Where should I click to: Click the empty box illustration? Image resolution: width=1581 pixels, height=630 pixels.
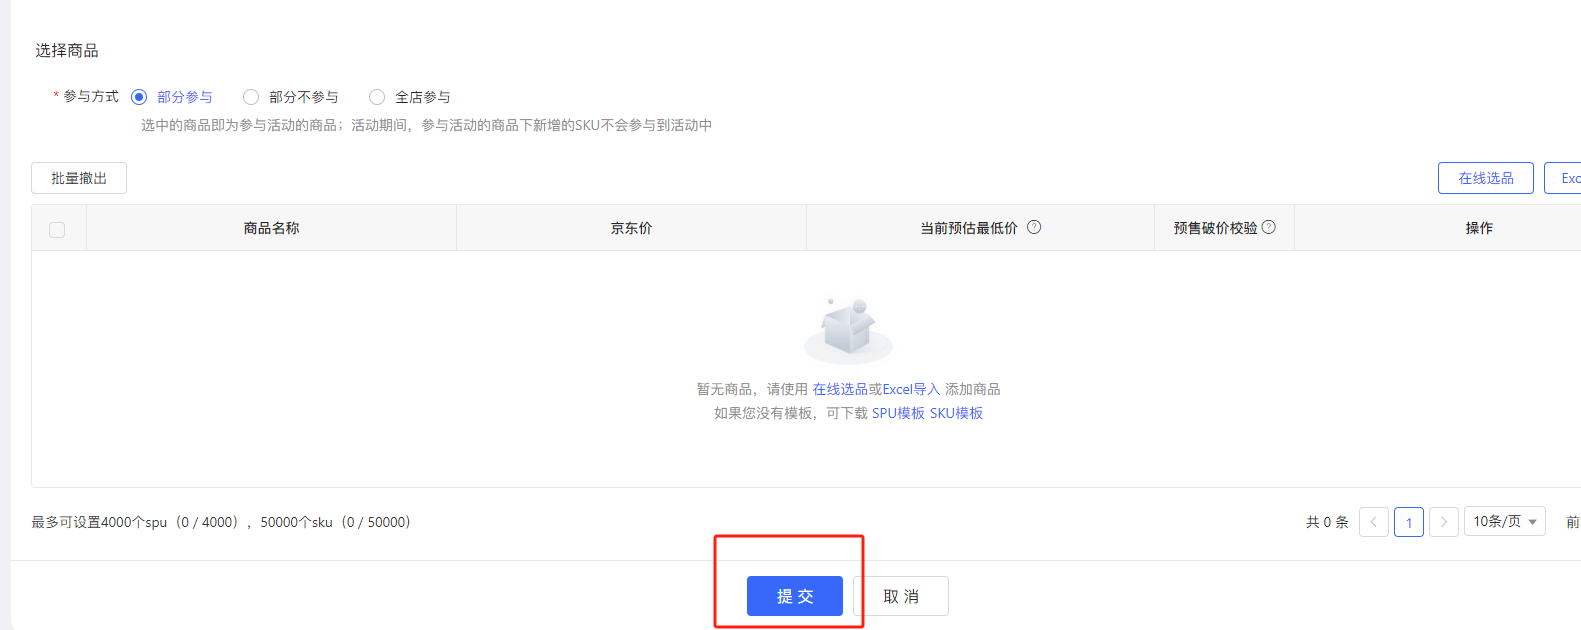coord(848,330)
